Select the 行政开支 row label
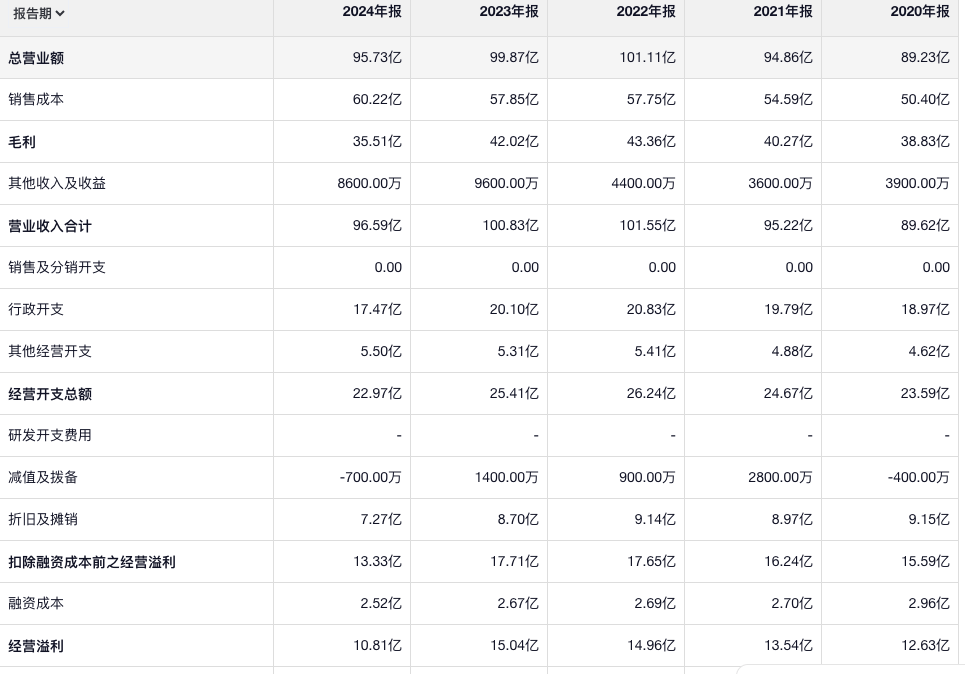This screenshot has width=965, height=674. point(36,310)
